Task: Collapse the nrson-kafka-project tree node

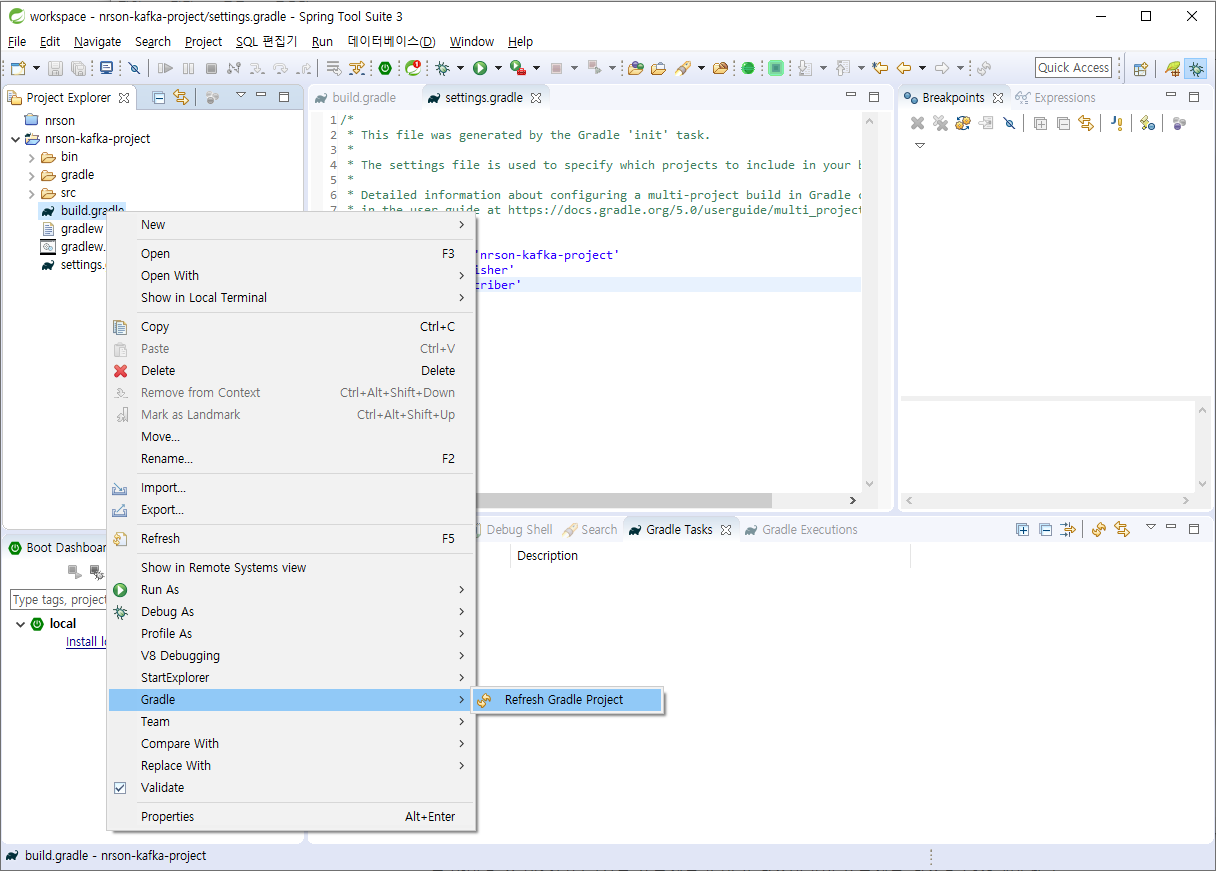Action: [14, 139]
